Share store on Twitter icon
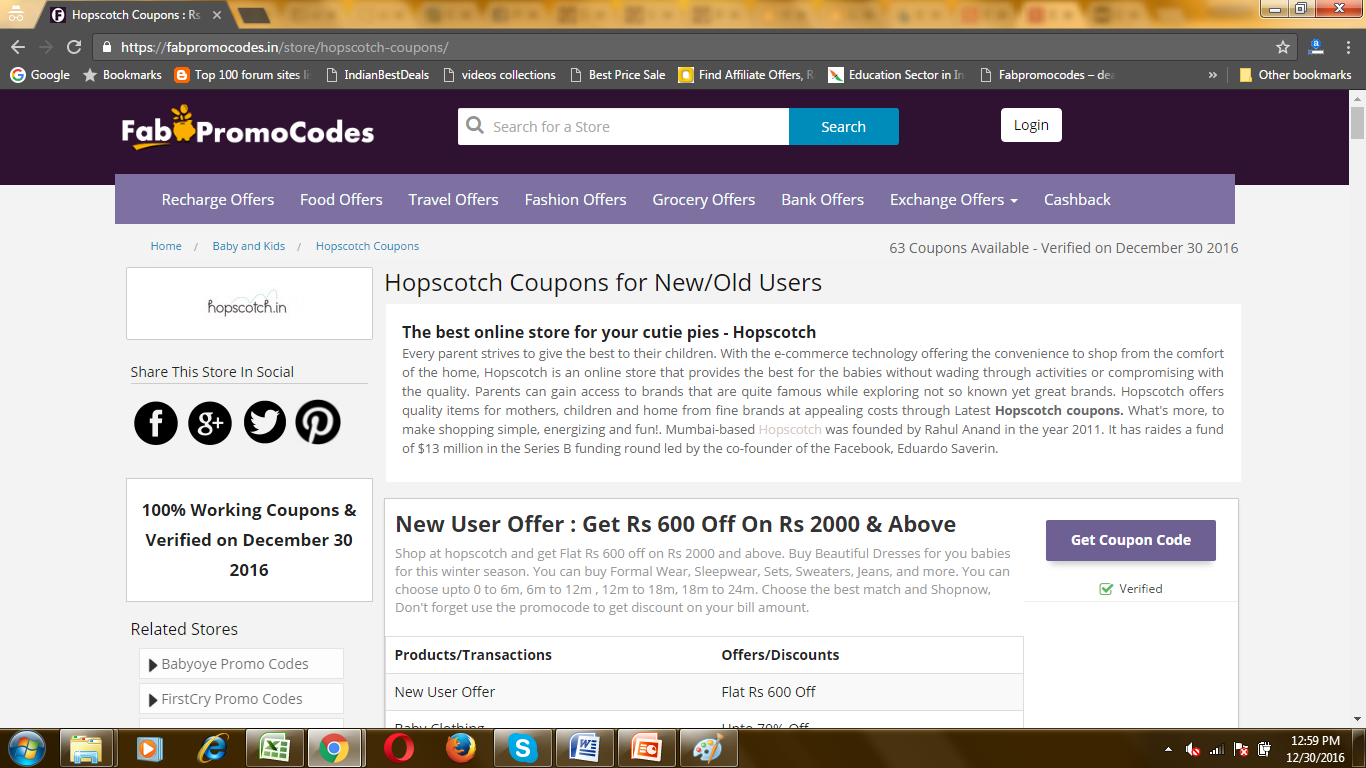The width and height of the screenshot is (1366, 768). [x=265, y=423]
